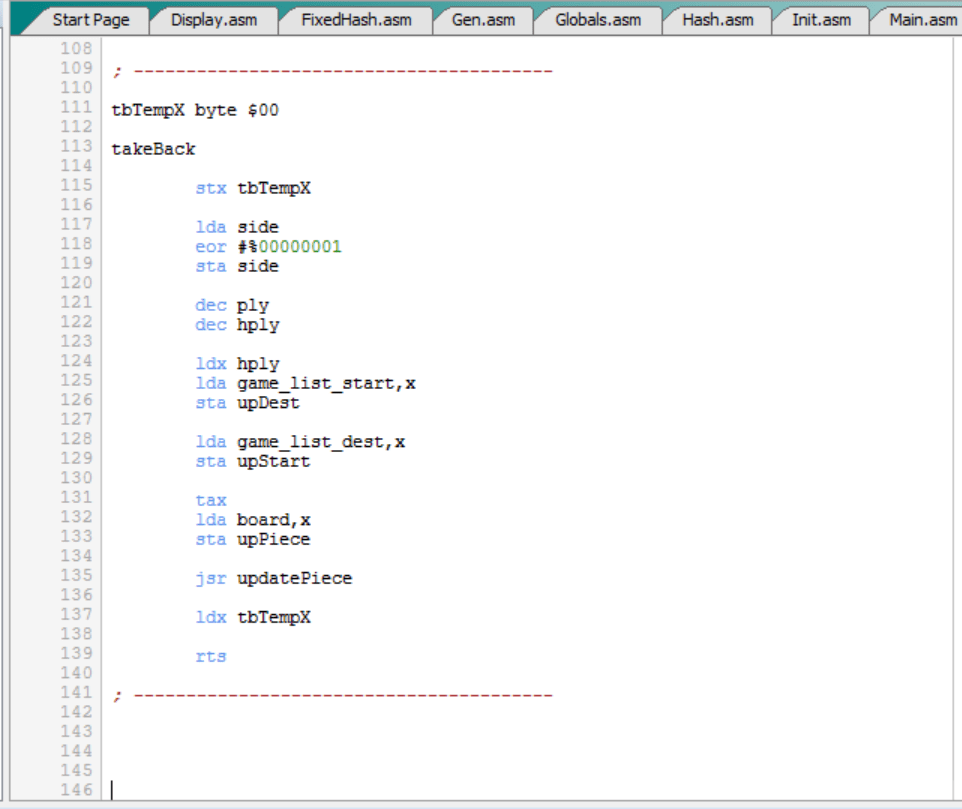Open the Globals.asm file tab
Screen dimensions: 962x809
point(598,19)
